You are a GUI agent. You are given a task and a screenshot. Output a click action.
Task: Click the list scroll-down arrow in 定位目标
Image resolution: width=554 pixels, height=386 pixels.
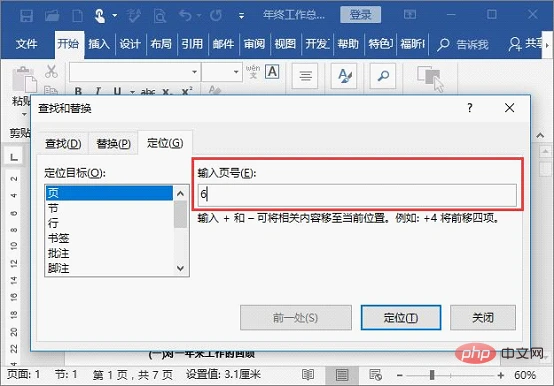181,268
